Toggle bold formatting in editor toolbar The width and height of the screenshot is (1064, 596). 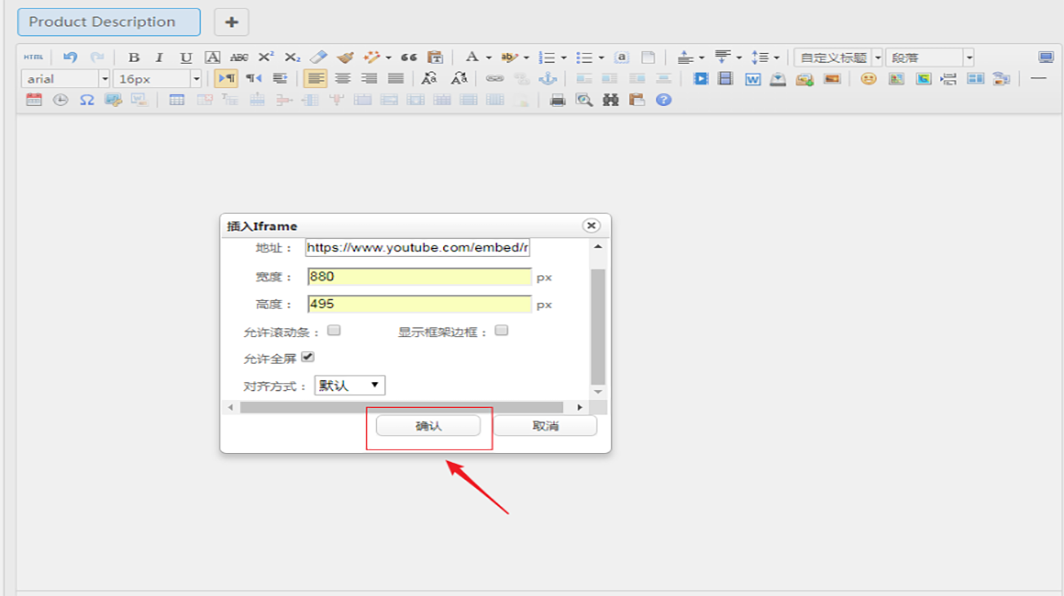(134, 58)
